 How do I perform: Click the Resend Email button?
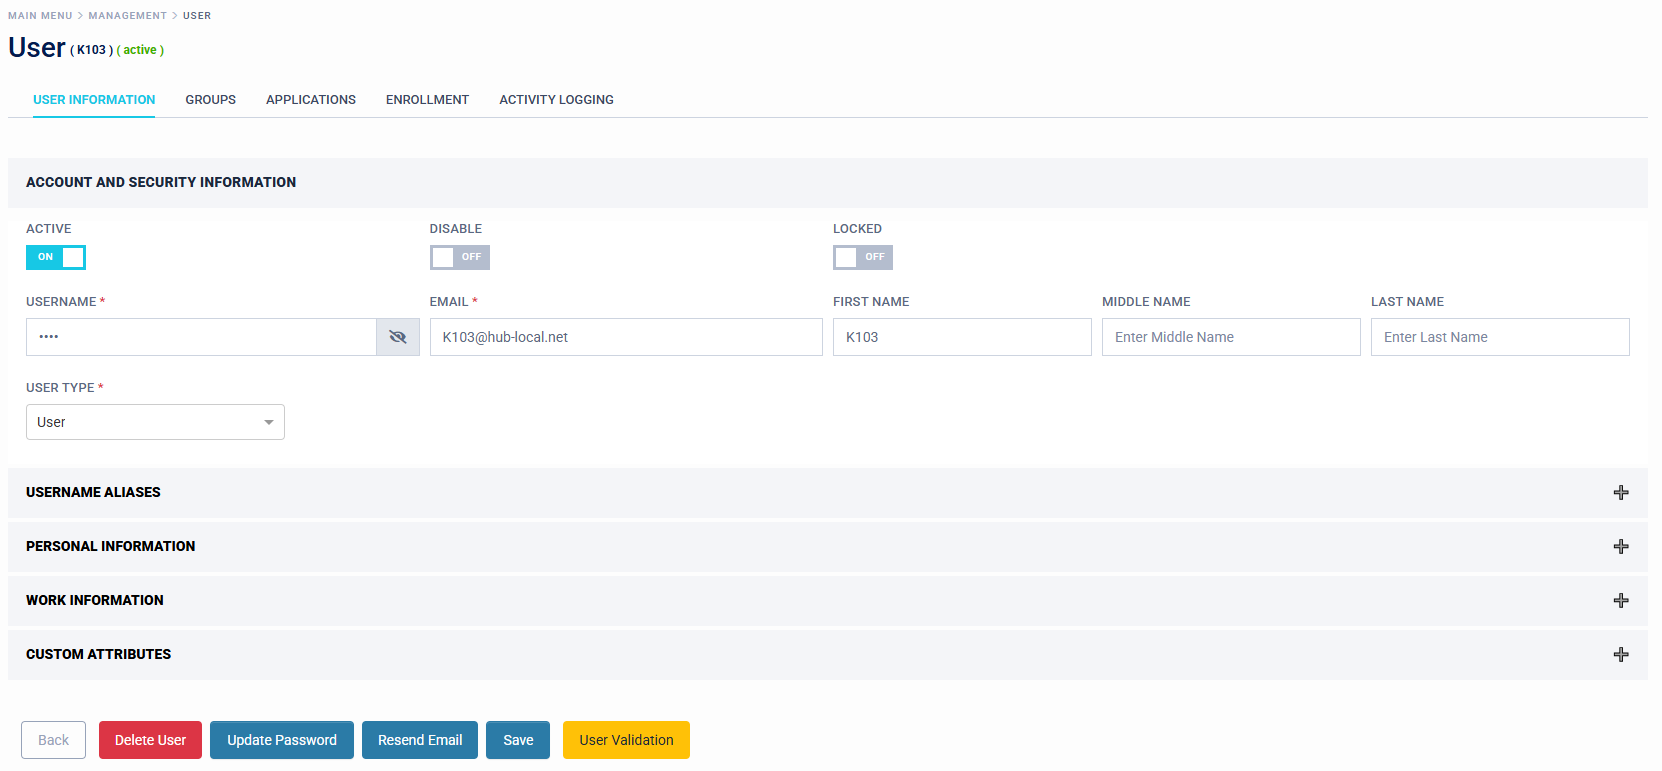coord(419,740)
